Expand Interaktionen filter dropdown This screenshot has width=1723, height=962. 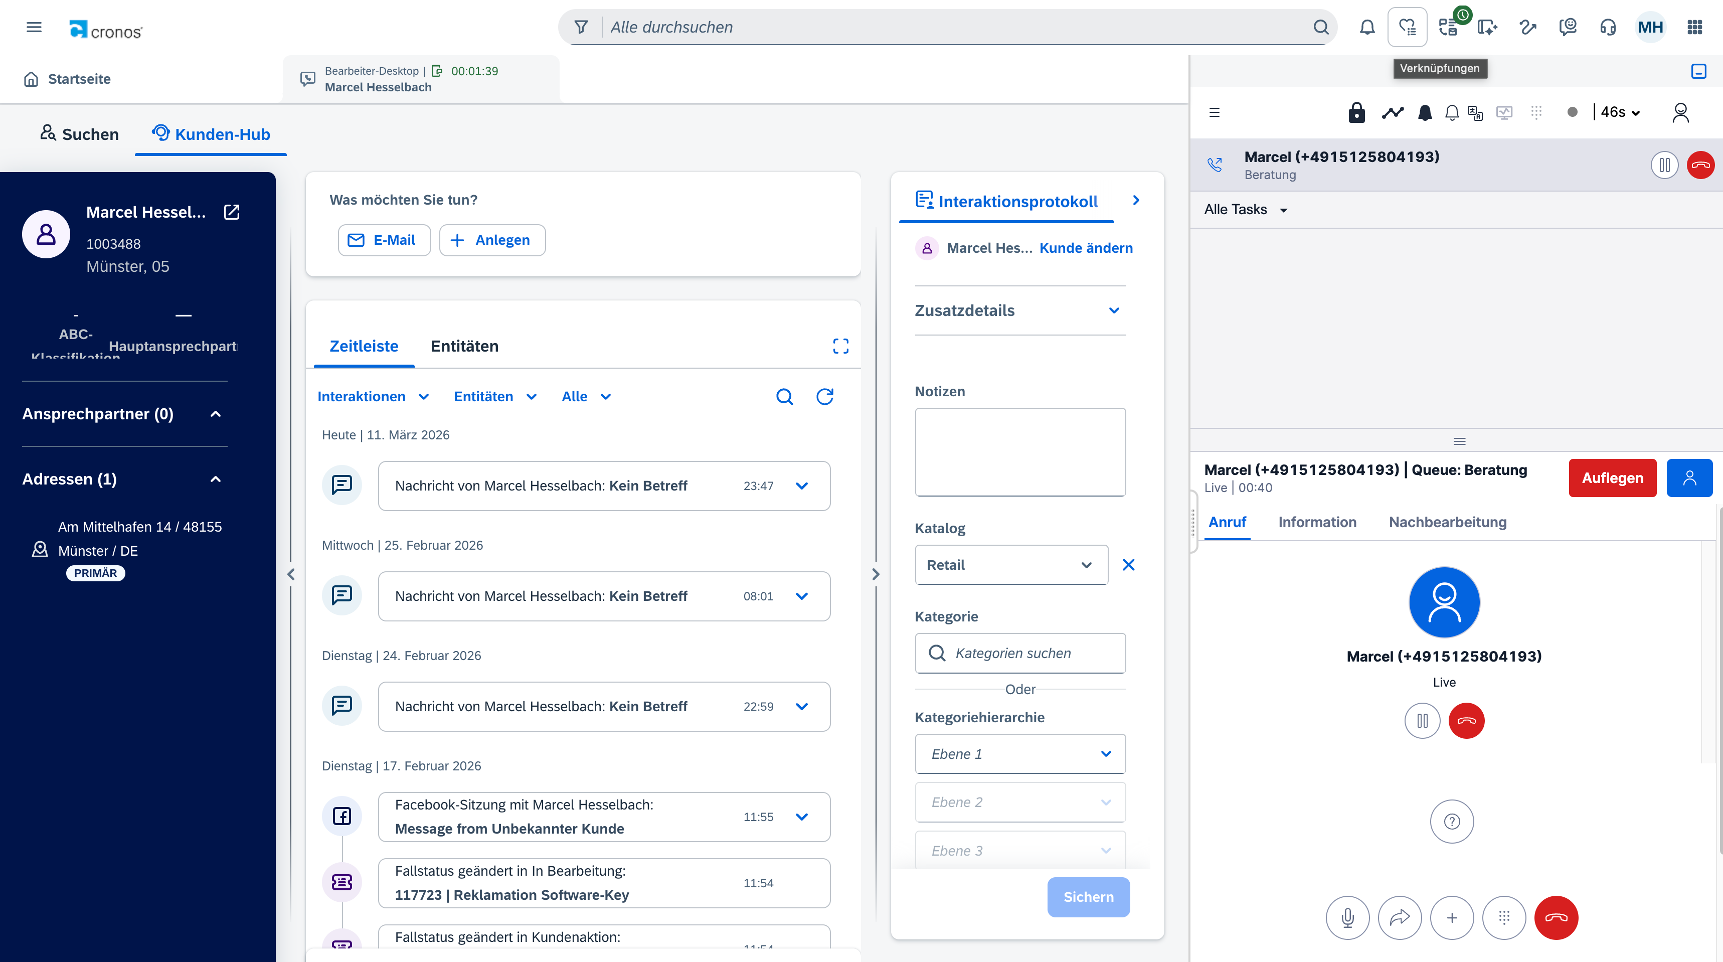pos(374,397)
